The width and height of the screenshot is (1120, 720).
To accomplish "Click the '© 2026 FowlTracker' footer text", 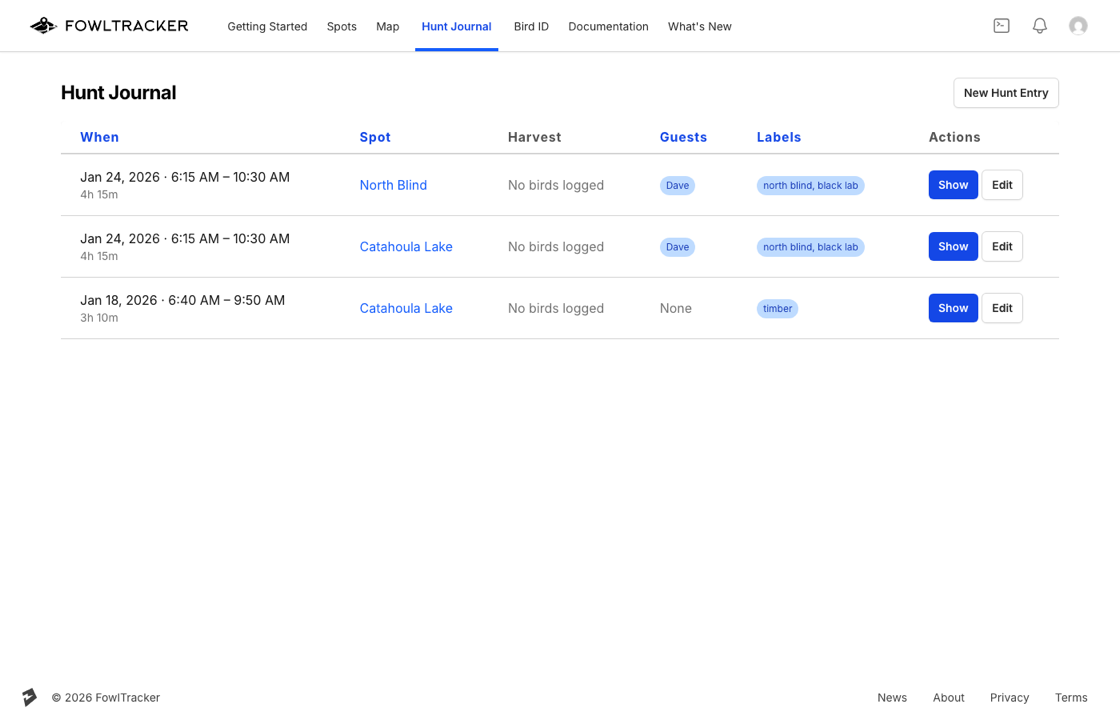I will (x=106, y=697).
